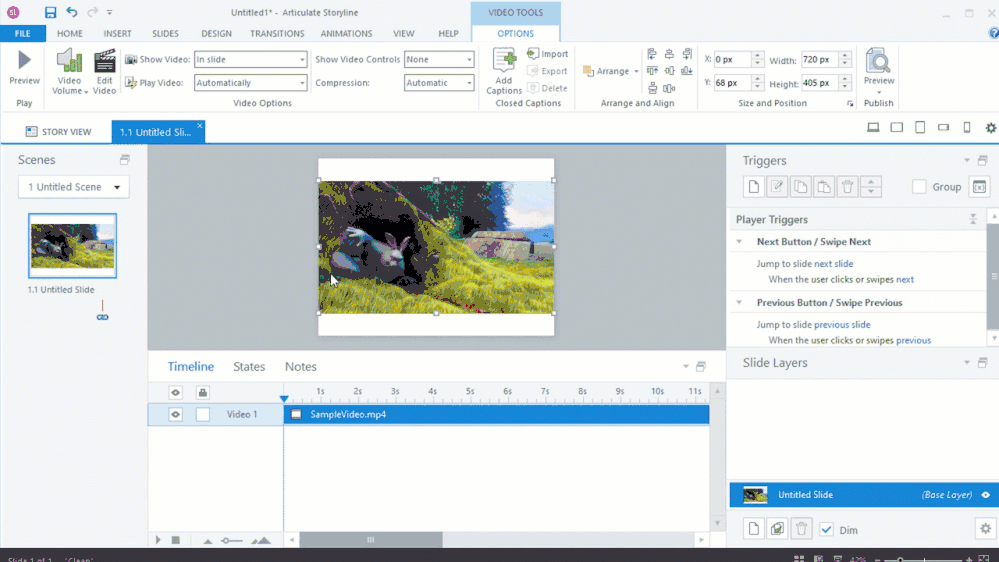Select the slide 1.1 thumbnail in Scenes
The image size is (999, 562).
click(x=72, y=246)
